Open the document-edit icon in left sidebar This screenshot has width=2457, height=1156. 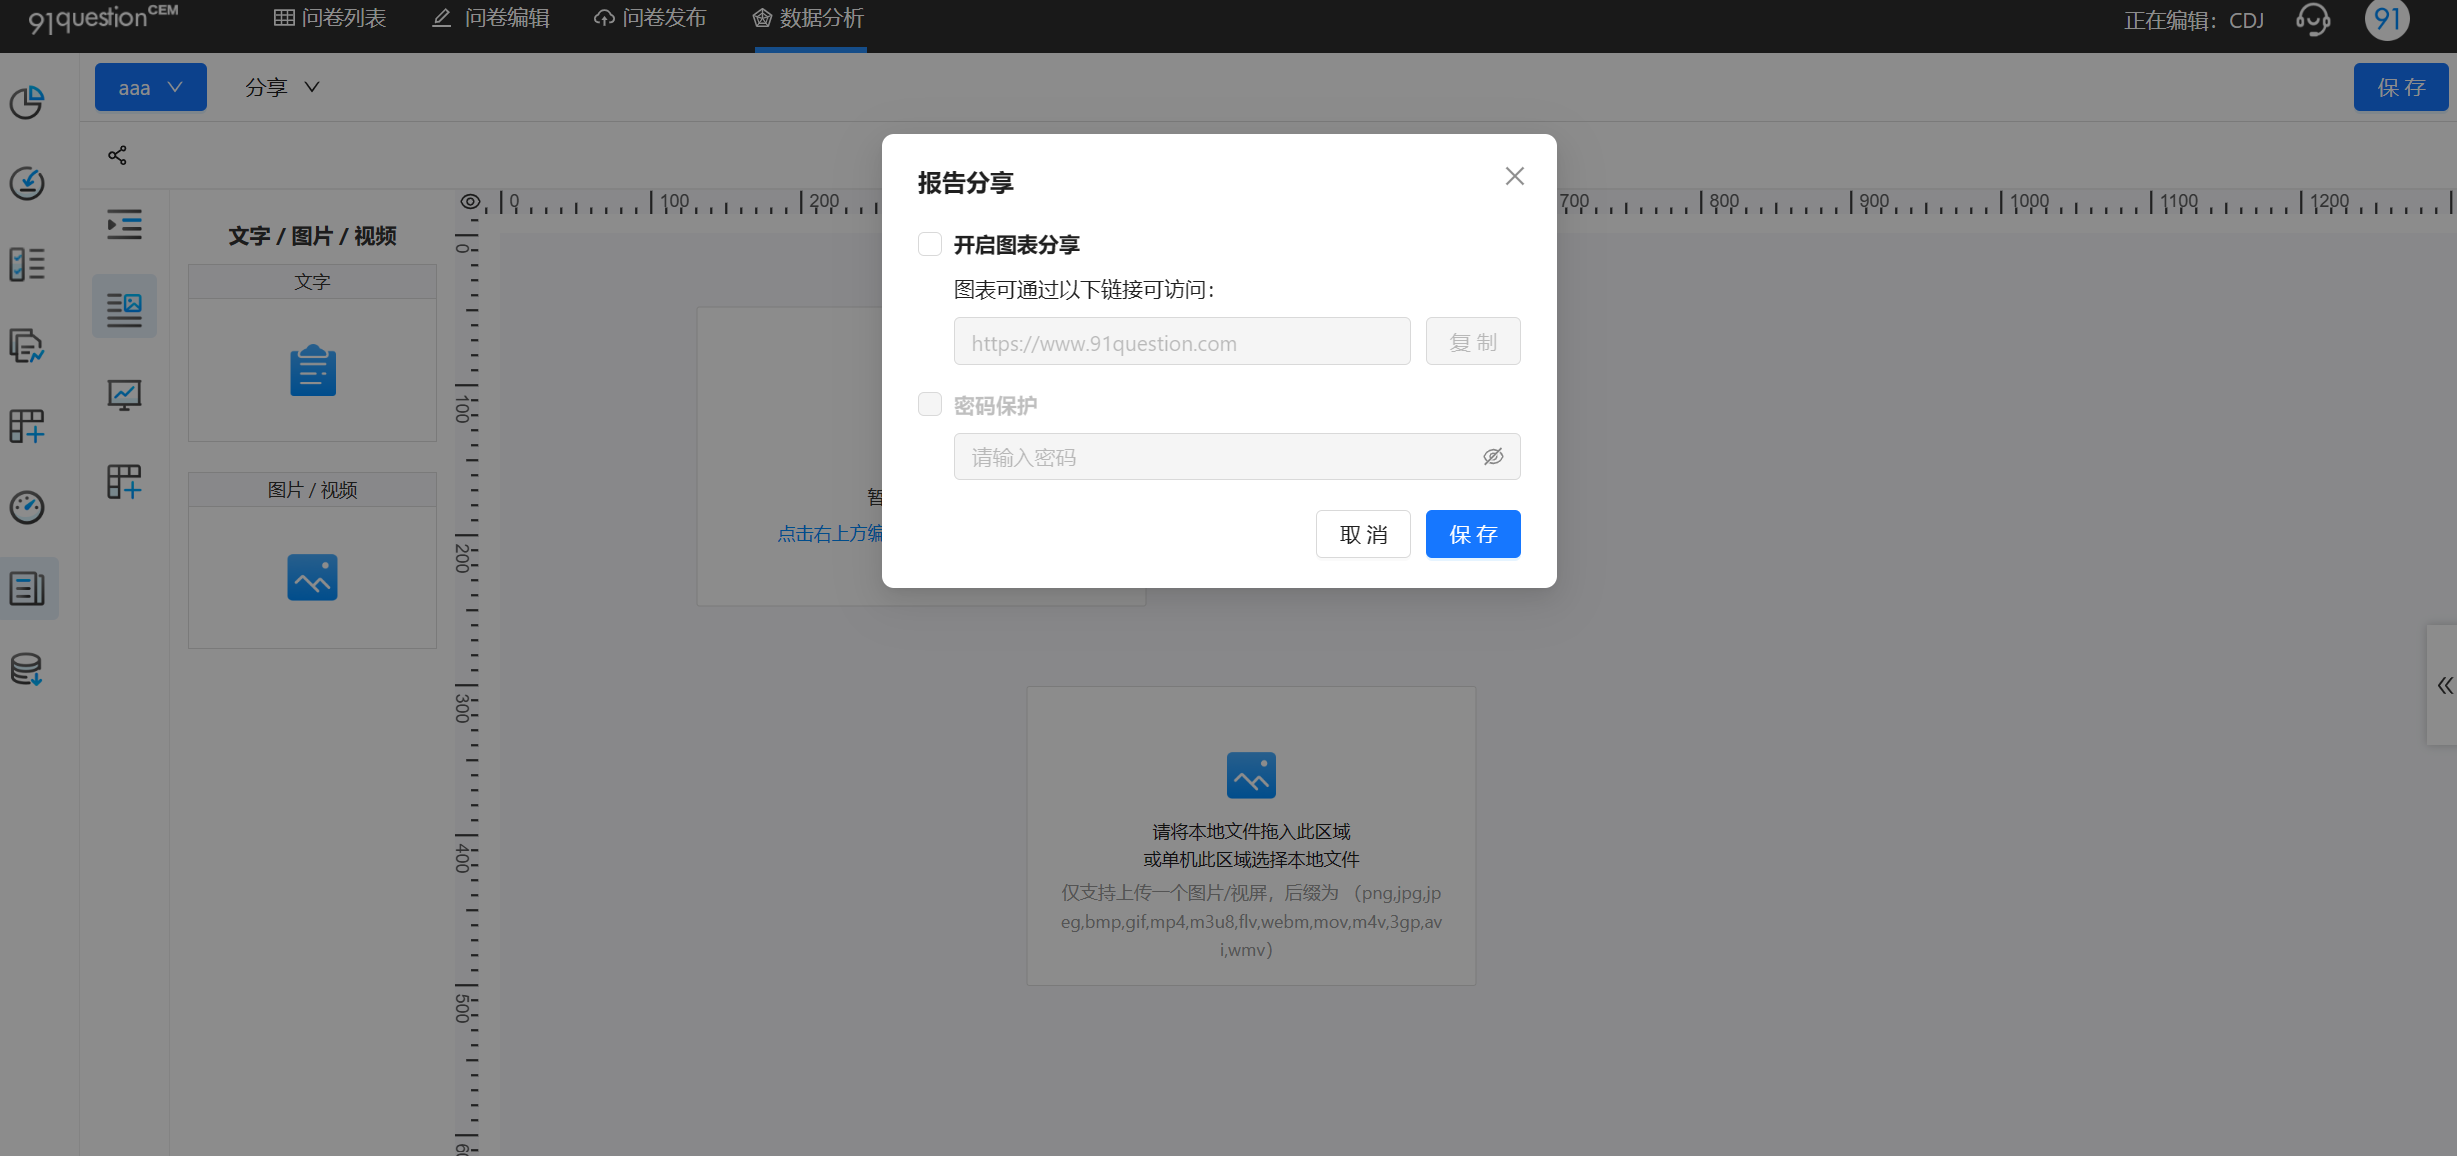[x=27, y=345]
